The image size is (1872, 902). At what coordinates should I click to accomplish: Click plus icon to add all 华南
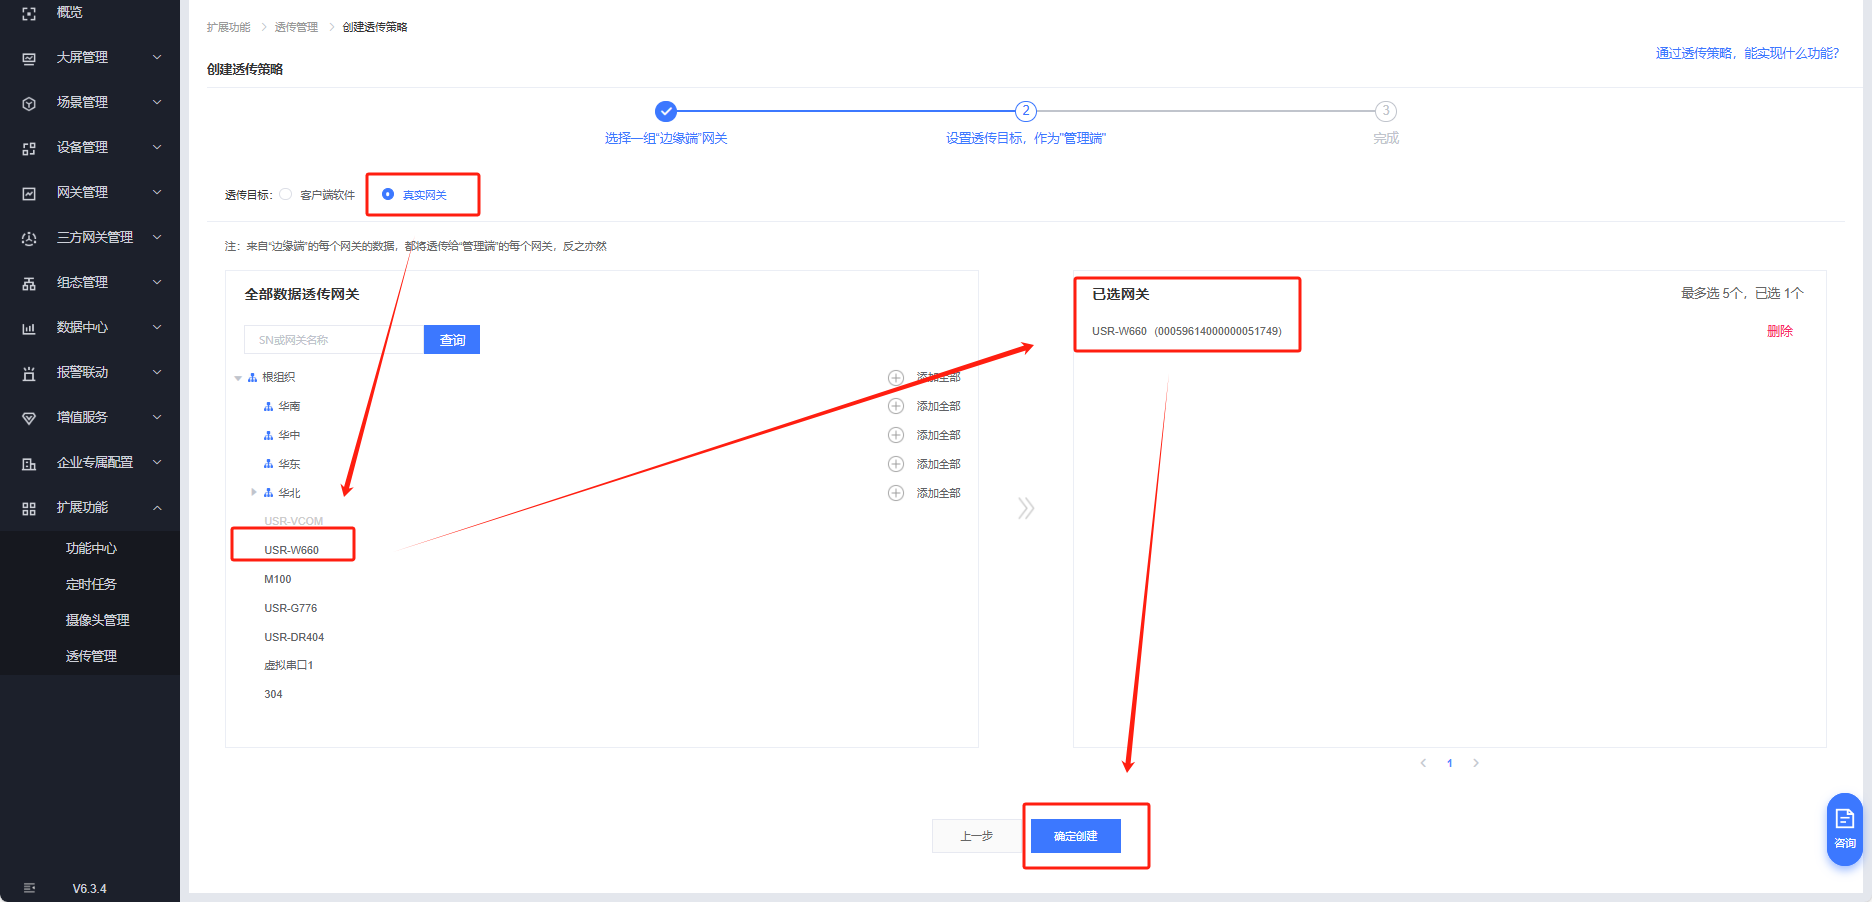coord(896,406)
